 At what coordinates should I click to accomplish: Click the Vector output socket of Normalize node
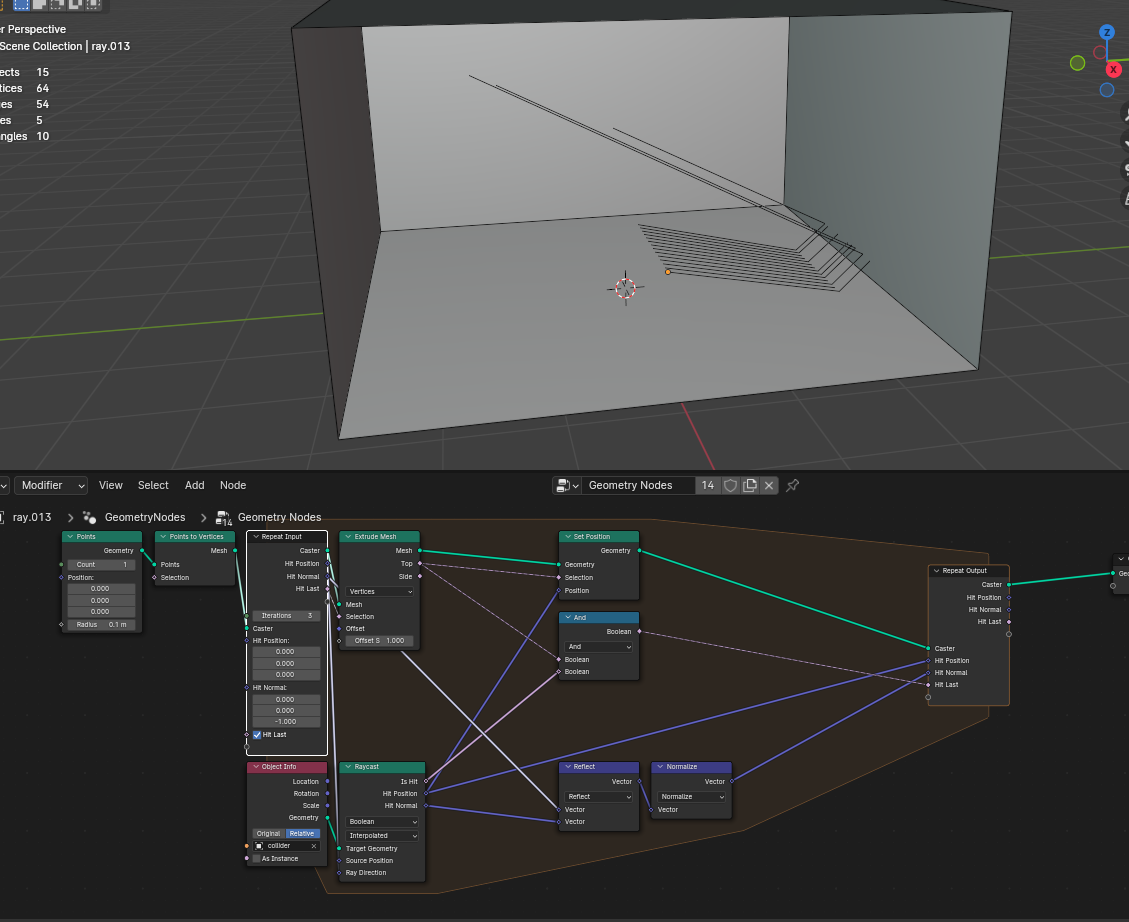coord(732,781)
